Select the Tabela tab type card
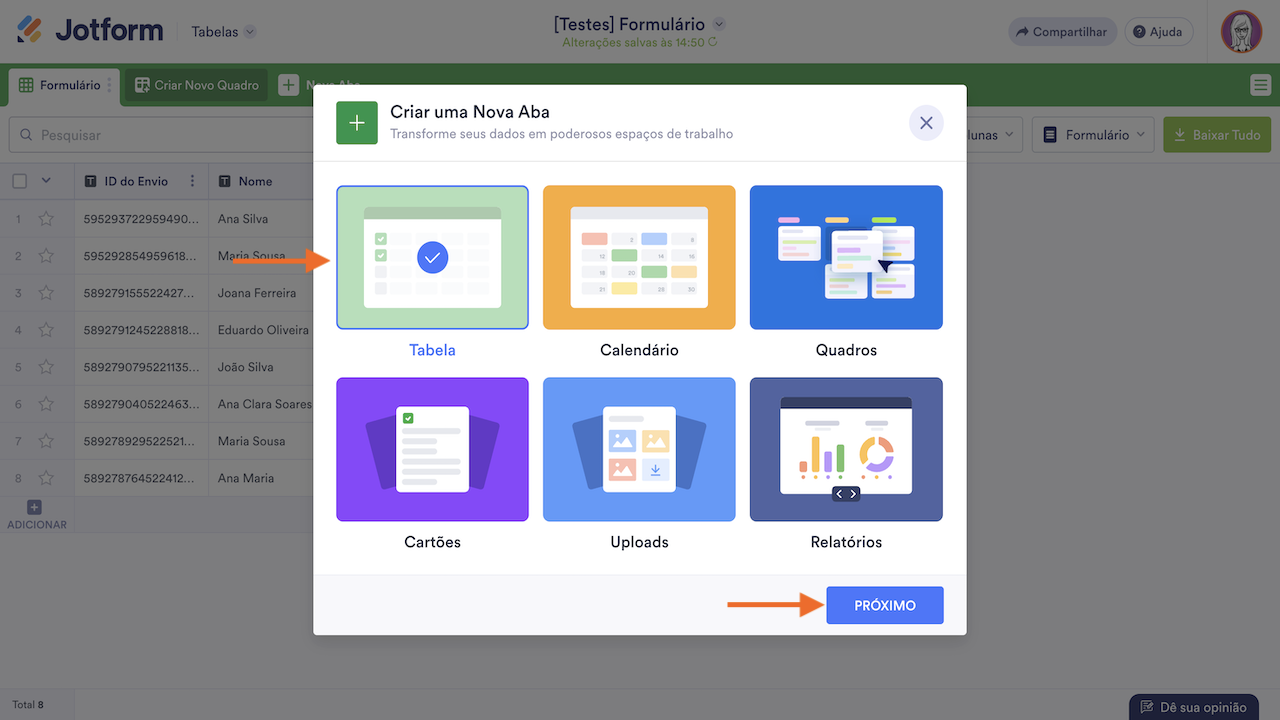This screenshot has height=720, width=1280. coord(432,257)
